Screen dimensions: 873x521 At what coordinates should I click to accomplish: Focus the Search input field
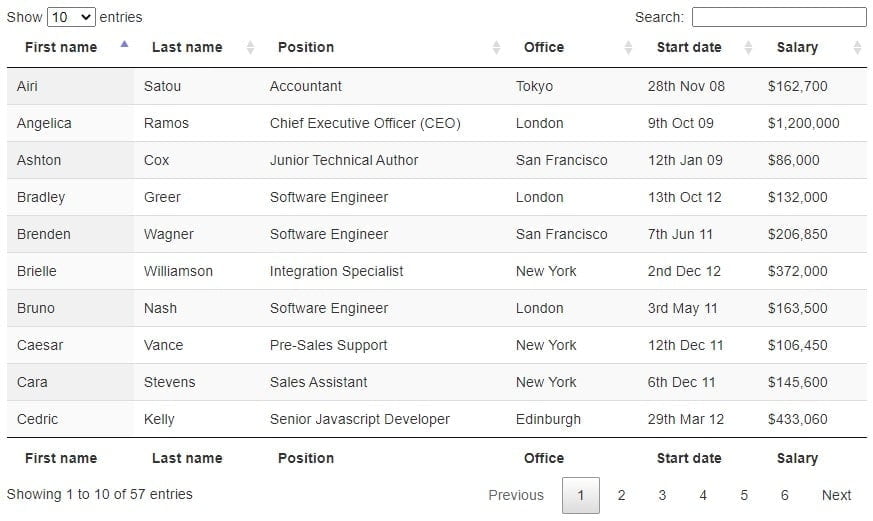click(779, 17)
